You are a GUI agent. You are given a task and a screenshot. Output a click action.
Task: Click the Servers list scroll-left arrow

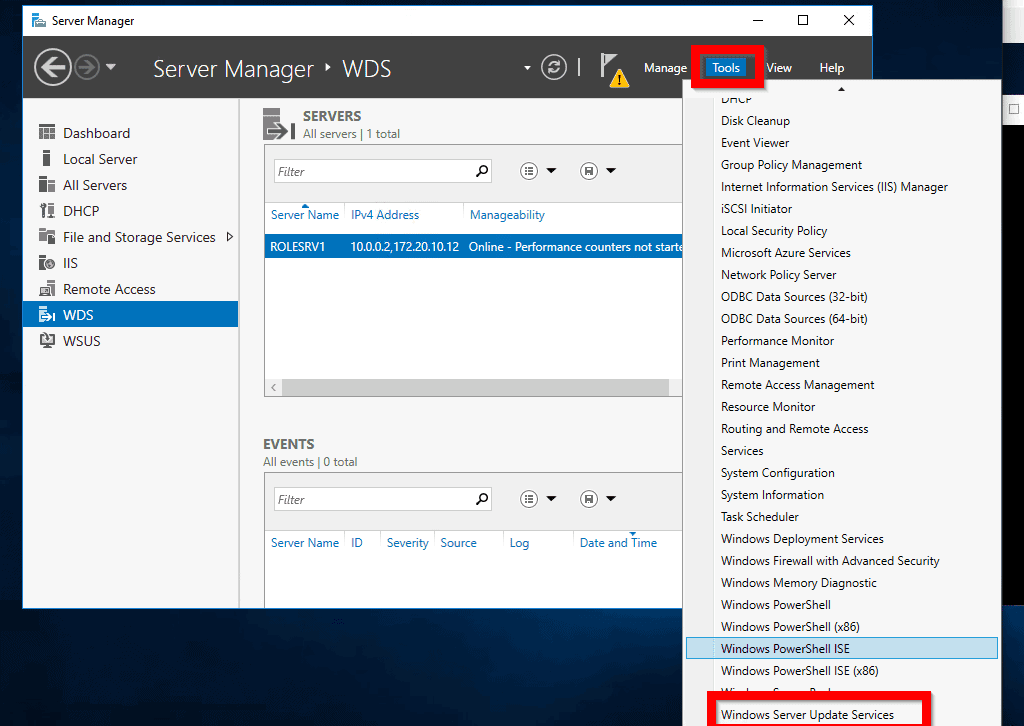pos(274,388)
